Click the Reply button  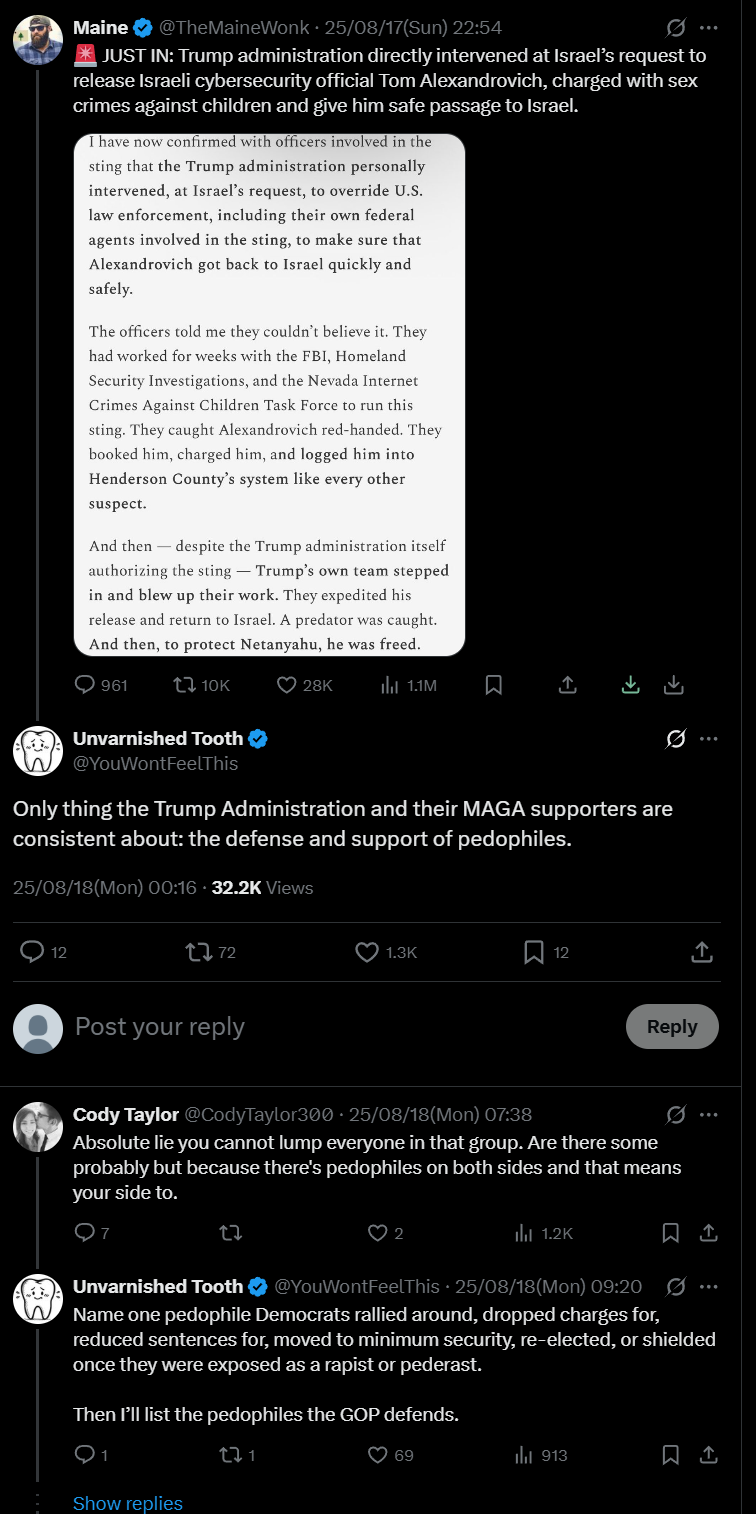672,1027
